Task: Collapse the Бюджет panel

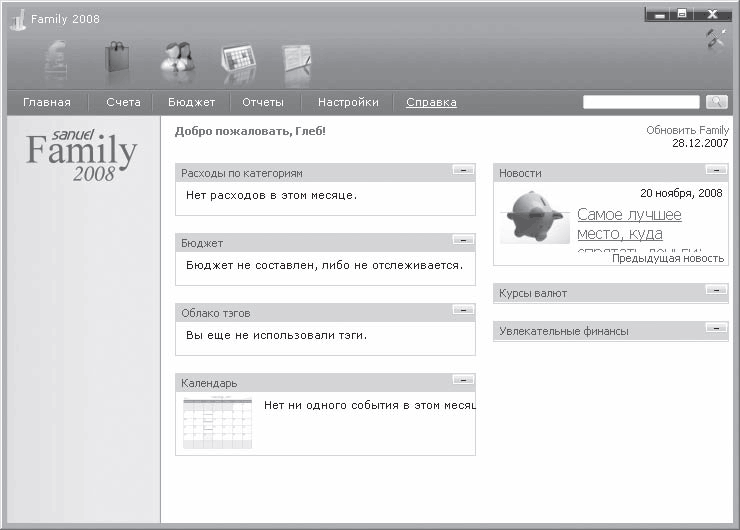Action: [462, 240]
